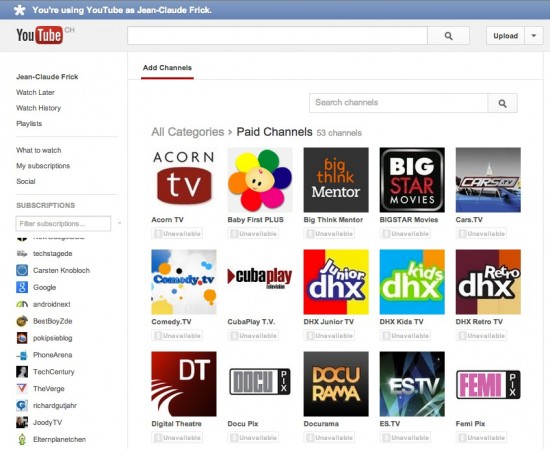This screenshot has width=550, height=449.
Task: Click the Search channels input field
Action: coord(398,103)
